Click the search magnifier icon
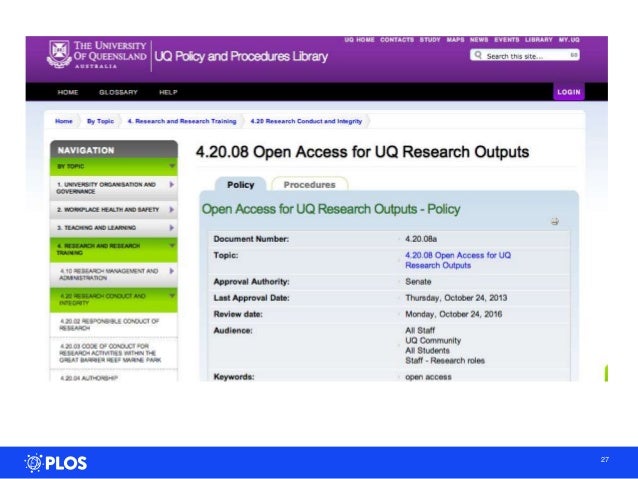 pyautogui.click(x=478, y=55)
